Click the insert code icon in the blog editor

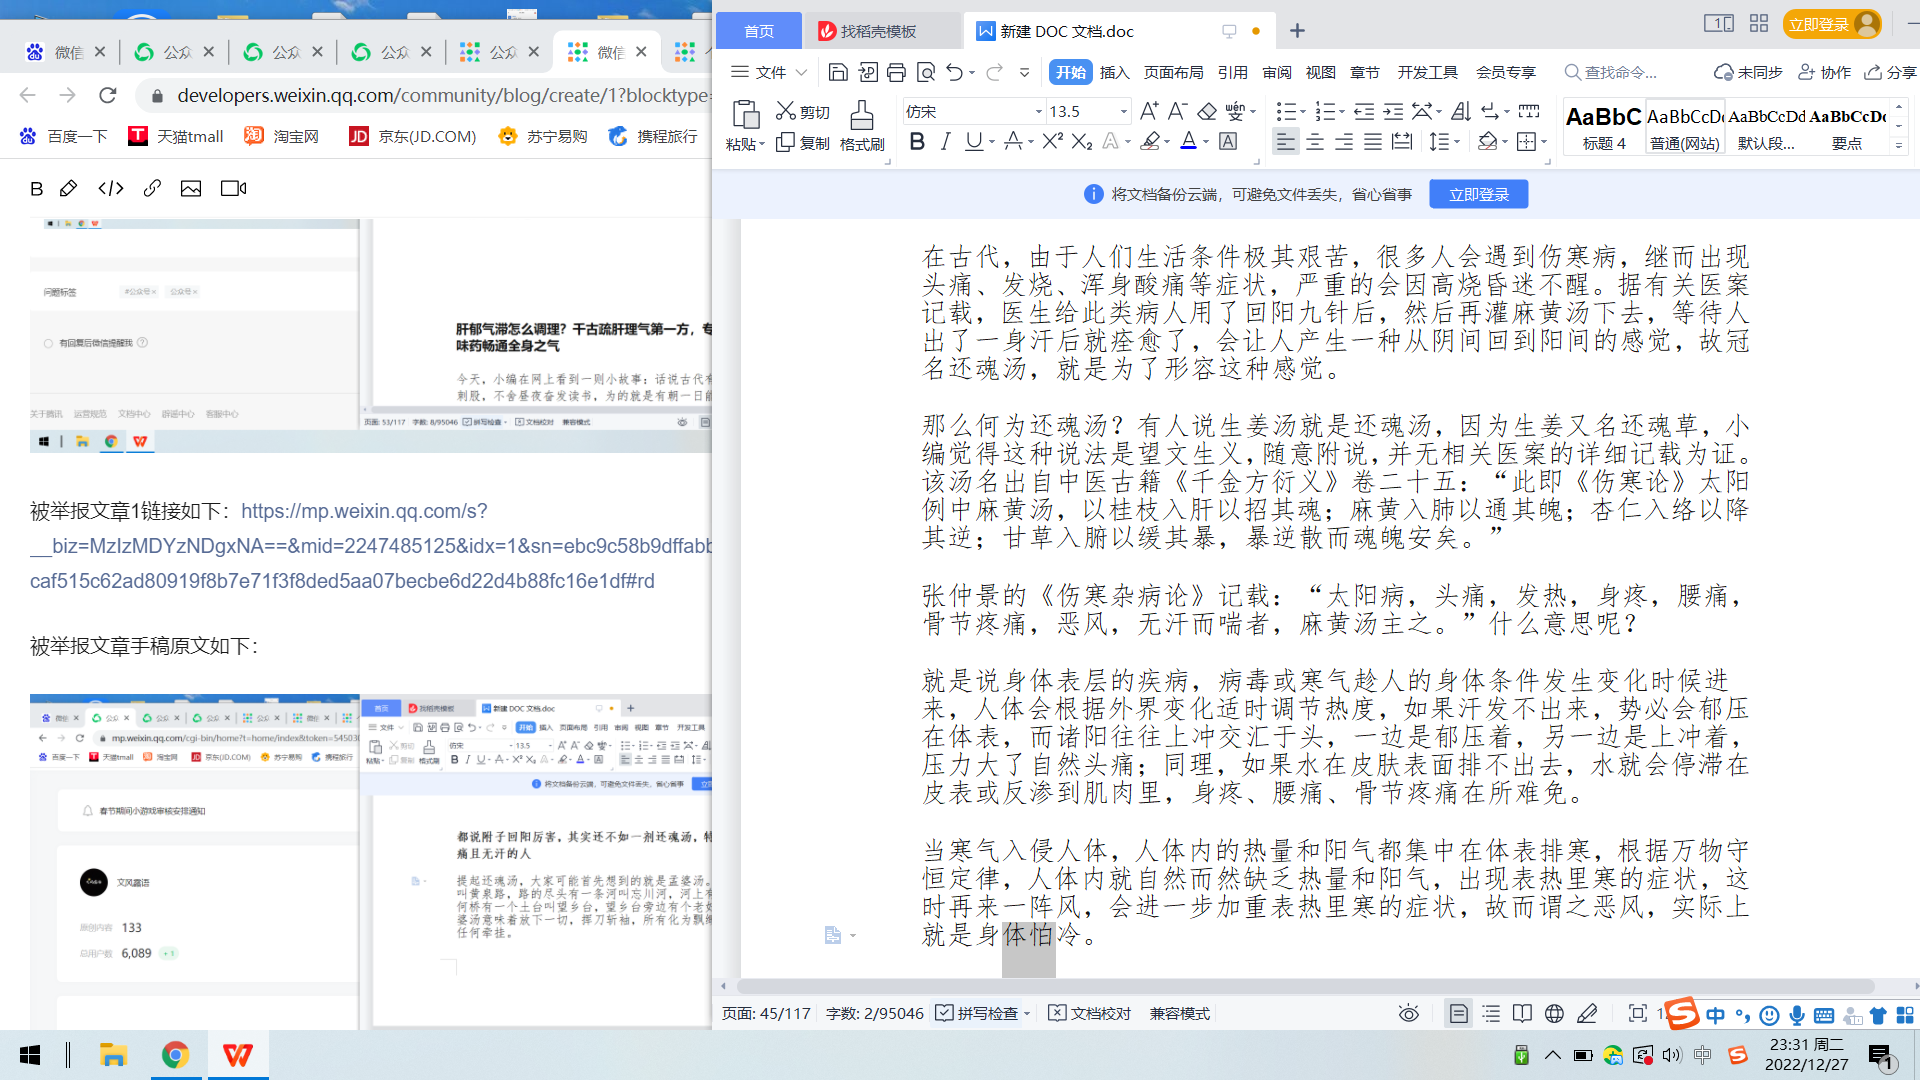pos(111,188)
